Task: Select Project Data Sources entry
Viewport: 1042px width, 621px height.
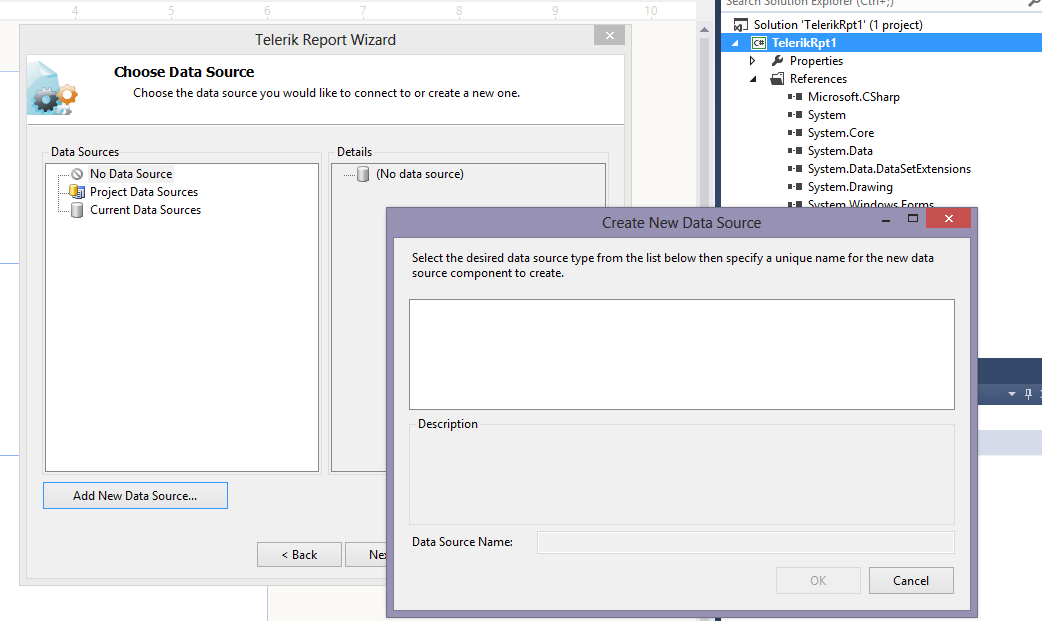Action: pyautogui.click(x=144, y=191)
